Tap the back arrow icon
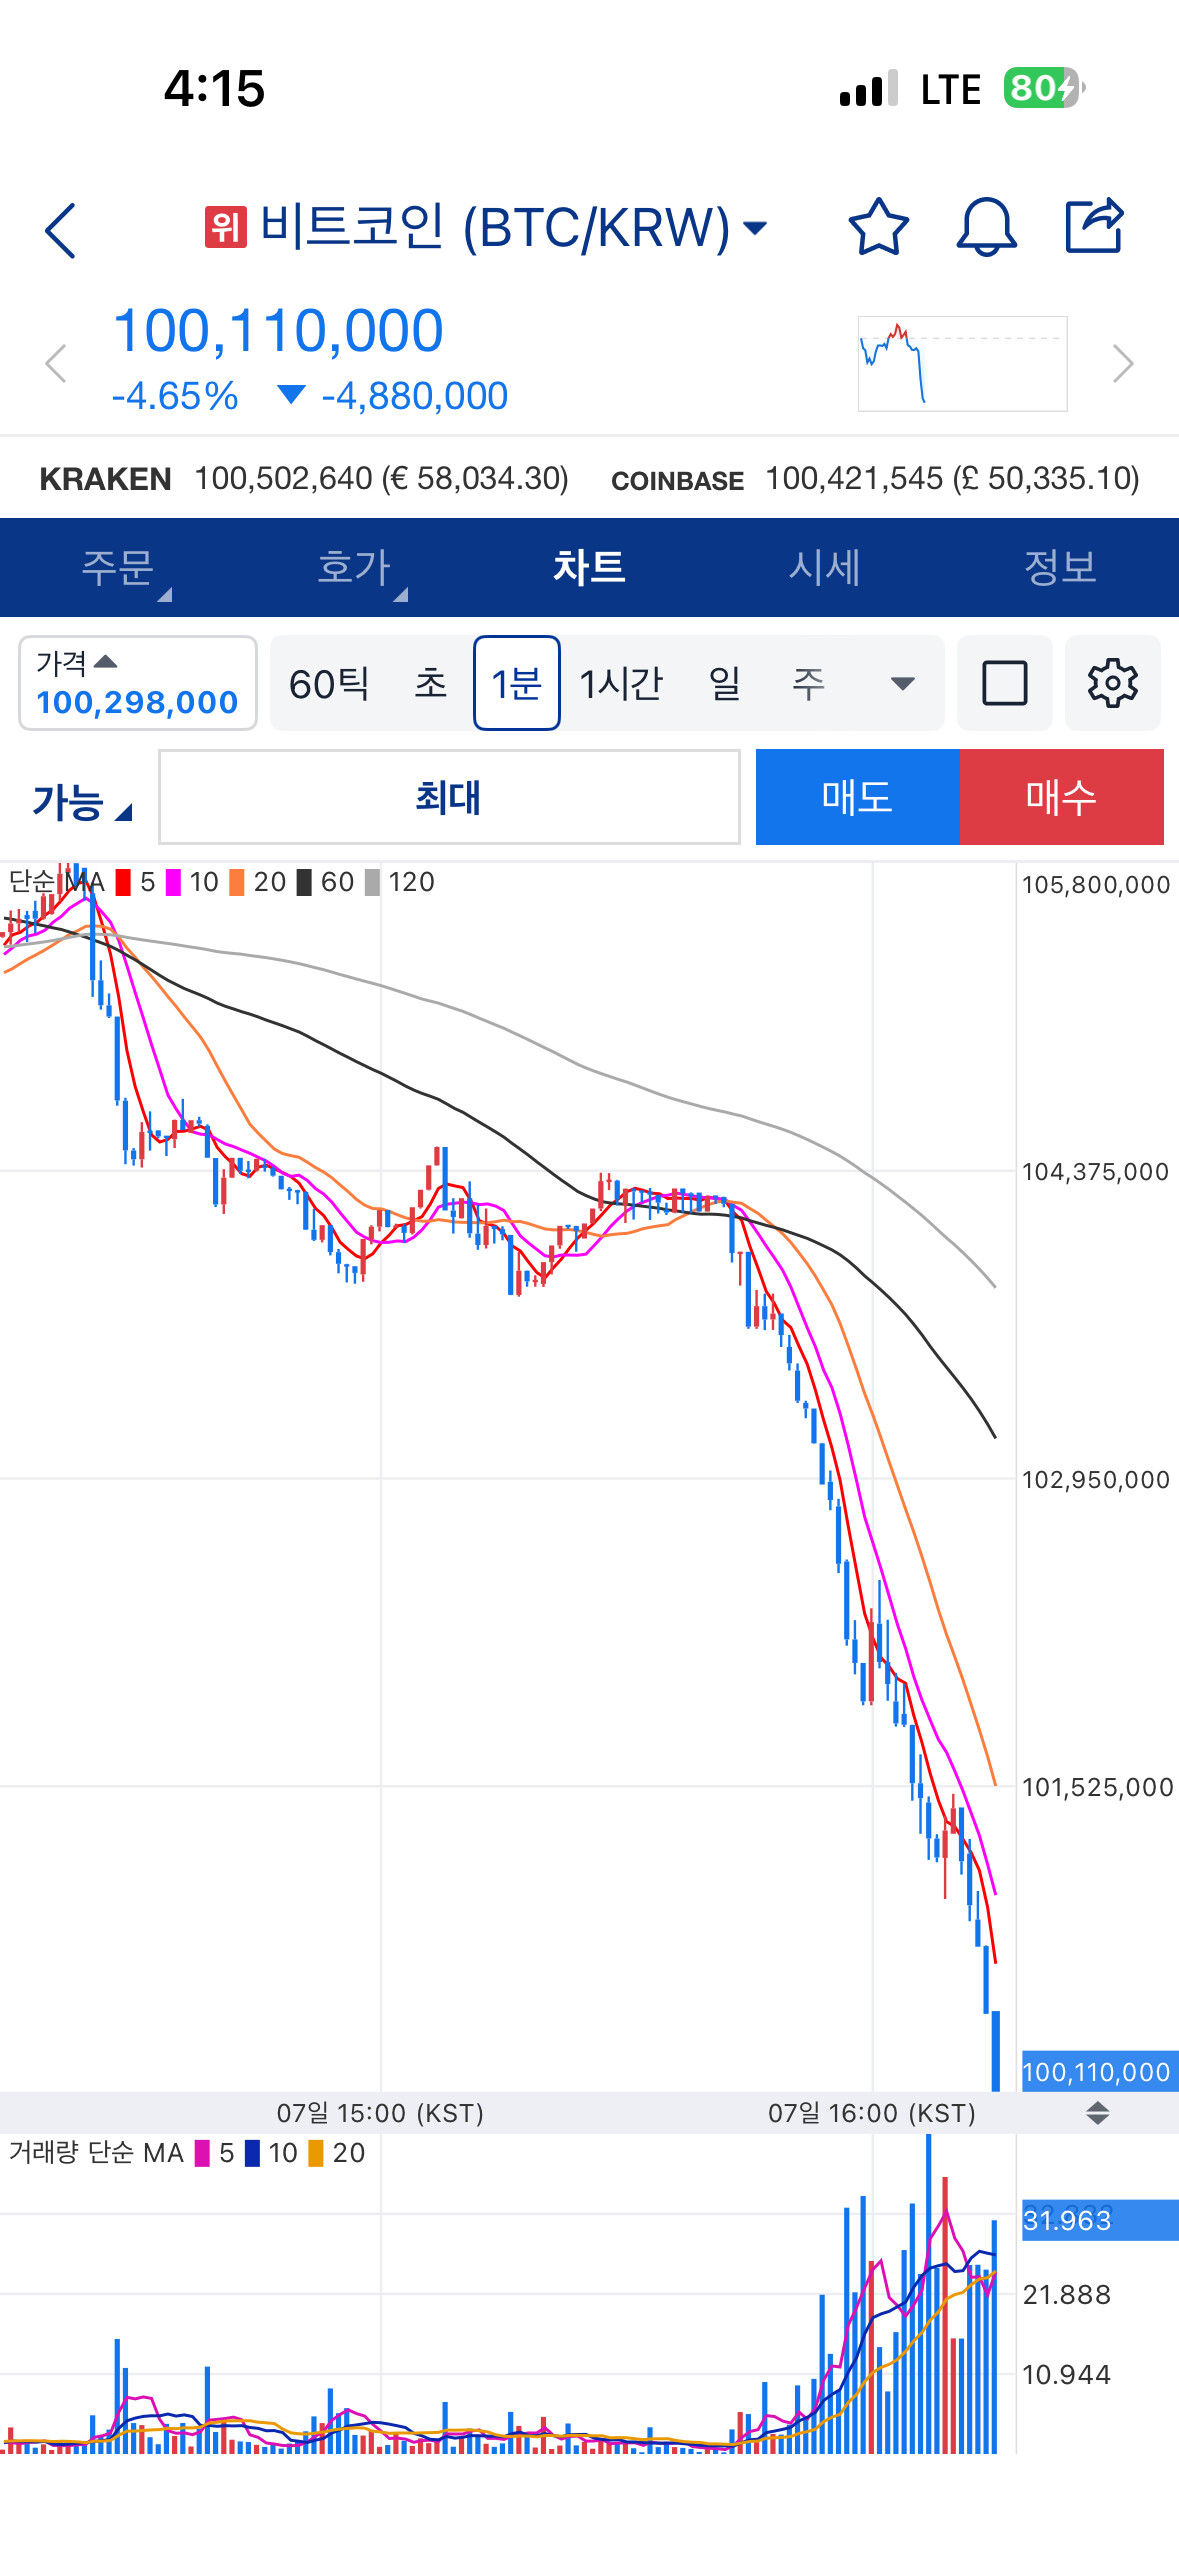 pos(61,230)
